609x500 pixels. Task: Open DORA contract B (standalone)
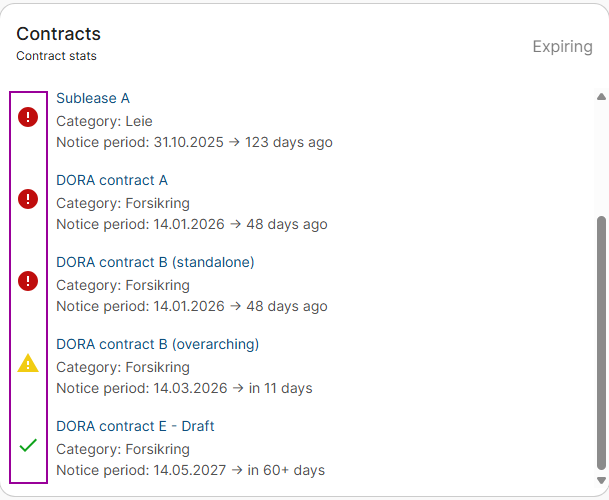[155, 262]
